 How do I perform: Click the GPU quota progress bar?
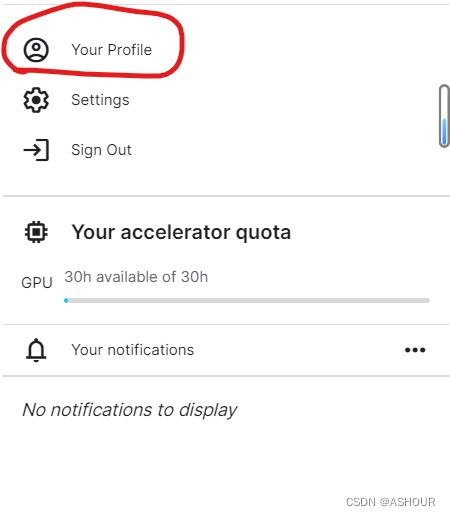(x=247, y=300)
